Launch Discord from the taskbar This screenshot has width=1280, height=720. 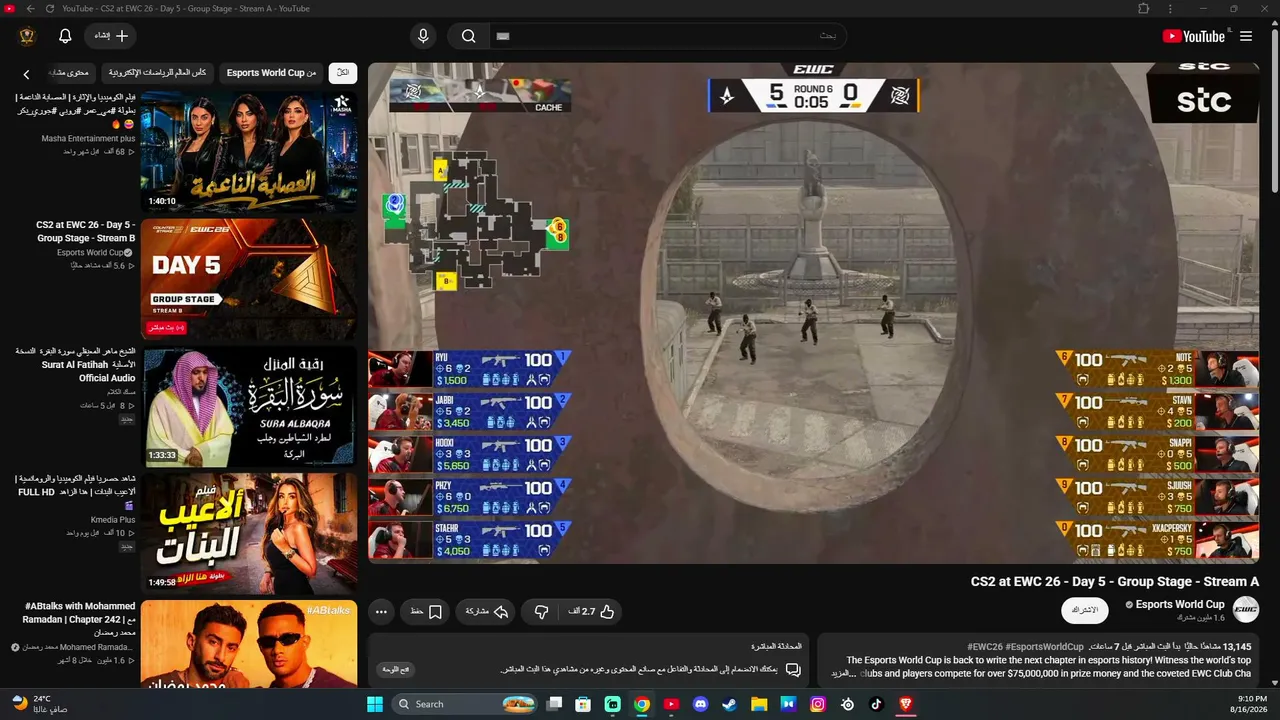click(x=700, y=704)
